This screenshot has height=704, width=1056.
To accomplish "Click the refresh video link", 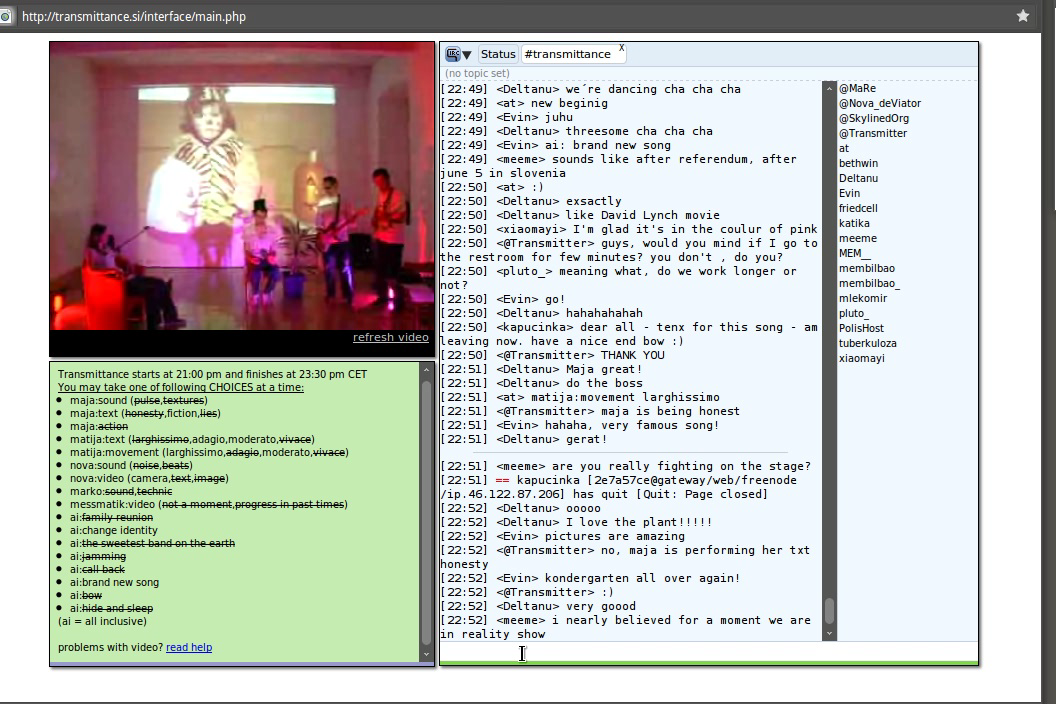I will [x=390, y=337].
